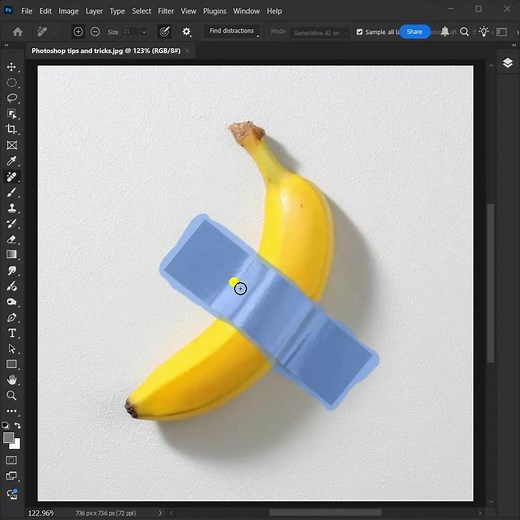The height and width of the screenshot is (520, 520).
Task: Select the Object Selection tool
Action: click(x=12, y=114)
